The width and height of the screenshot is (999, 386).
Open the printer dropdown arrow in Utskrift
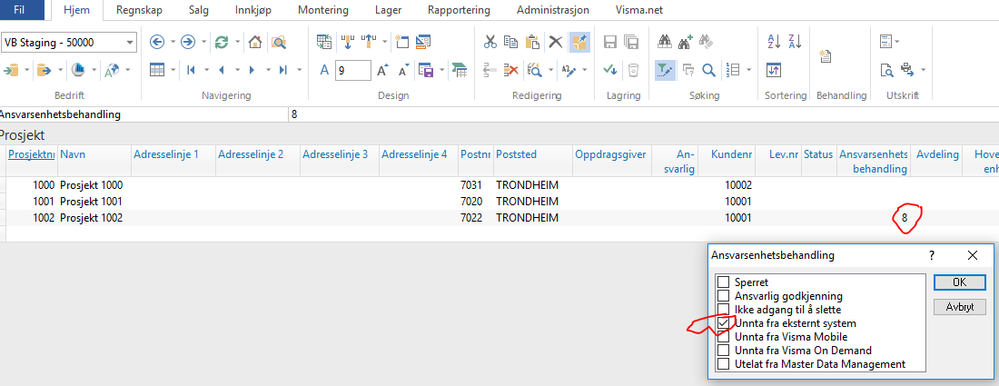923,70
